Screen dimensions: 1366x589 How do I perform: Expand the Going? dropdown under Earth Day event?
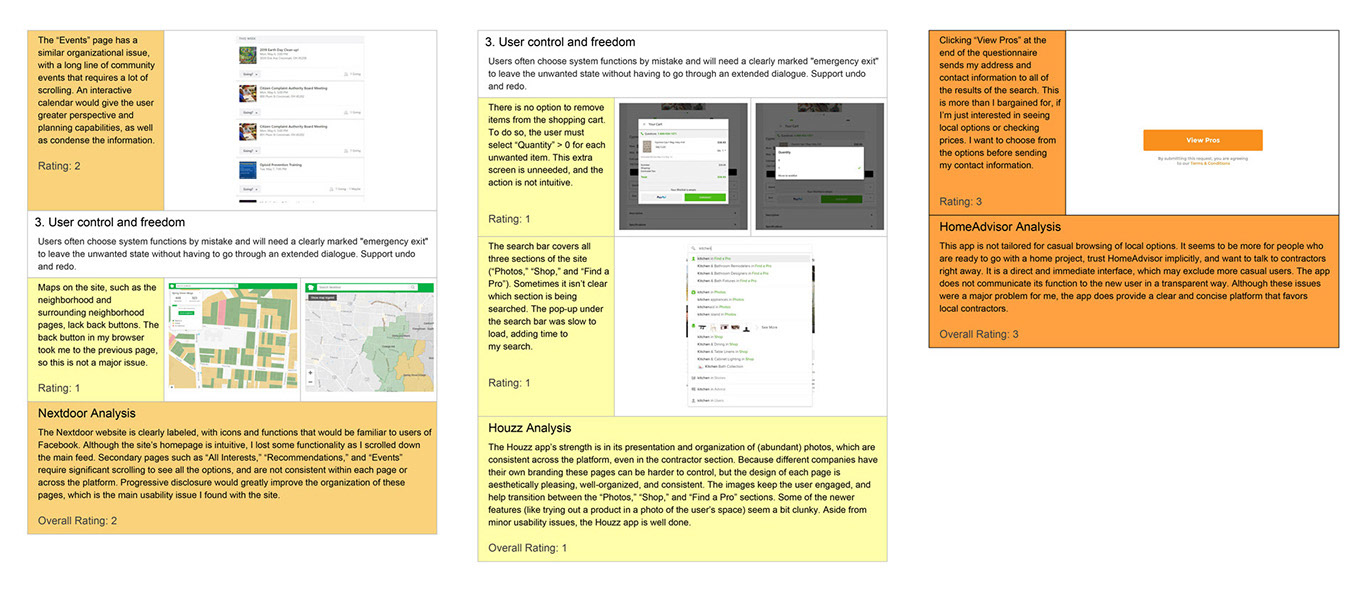250,74
